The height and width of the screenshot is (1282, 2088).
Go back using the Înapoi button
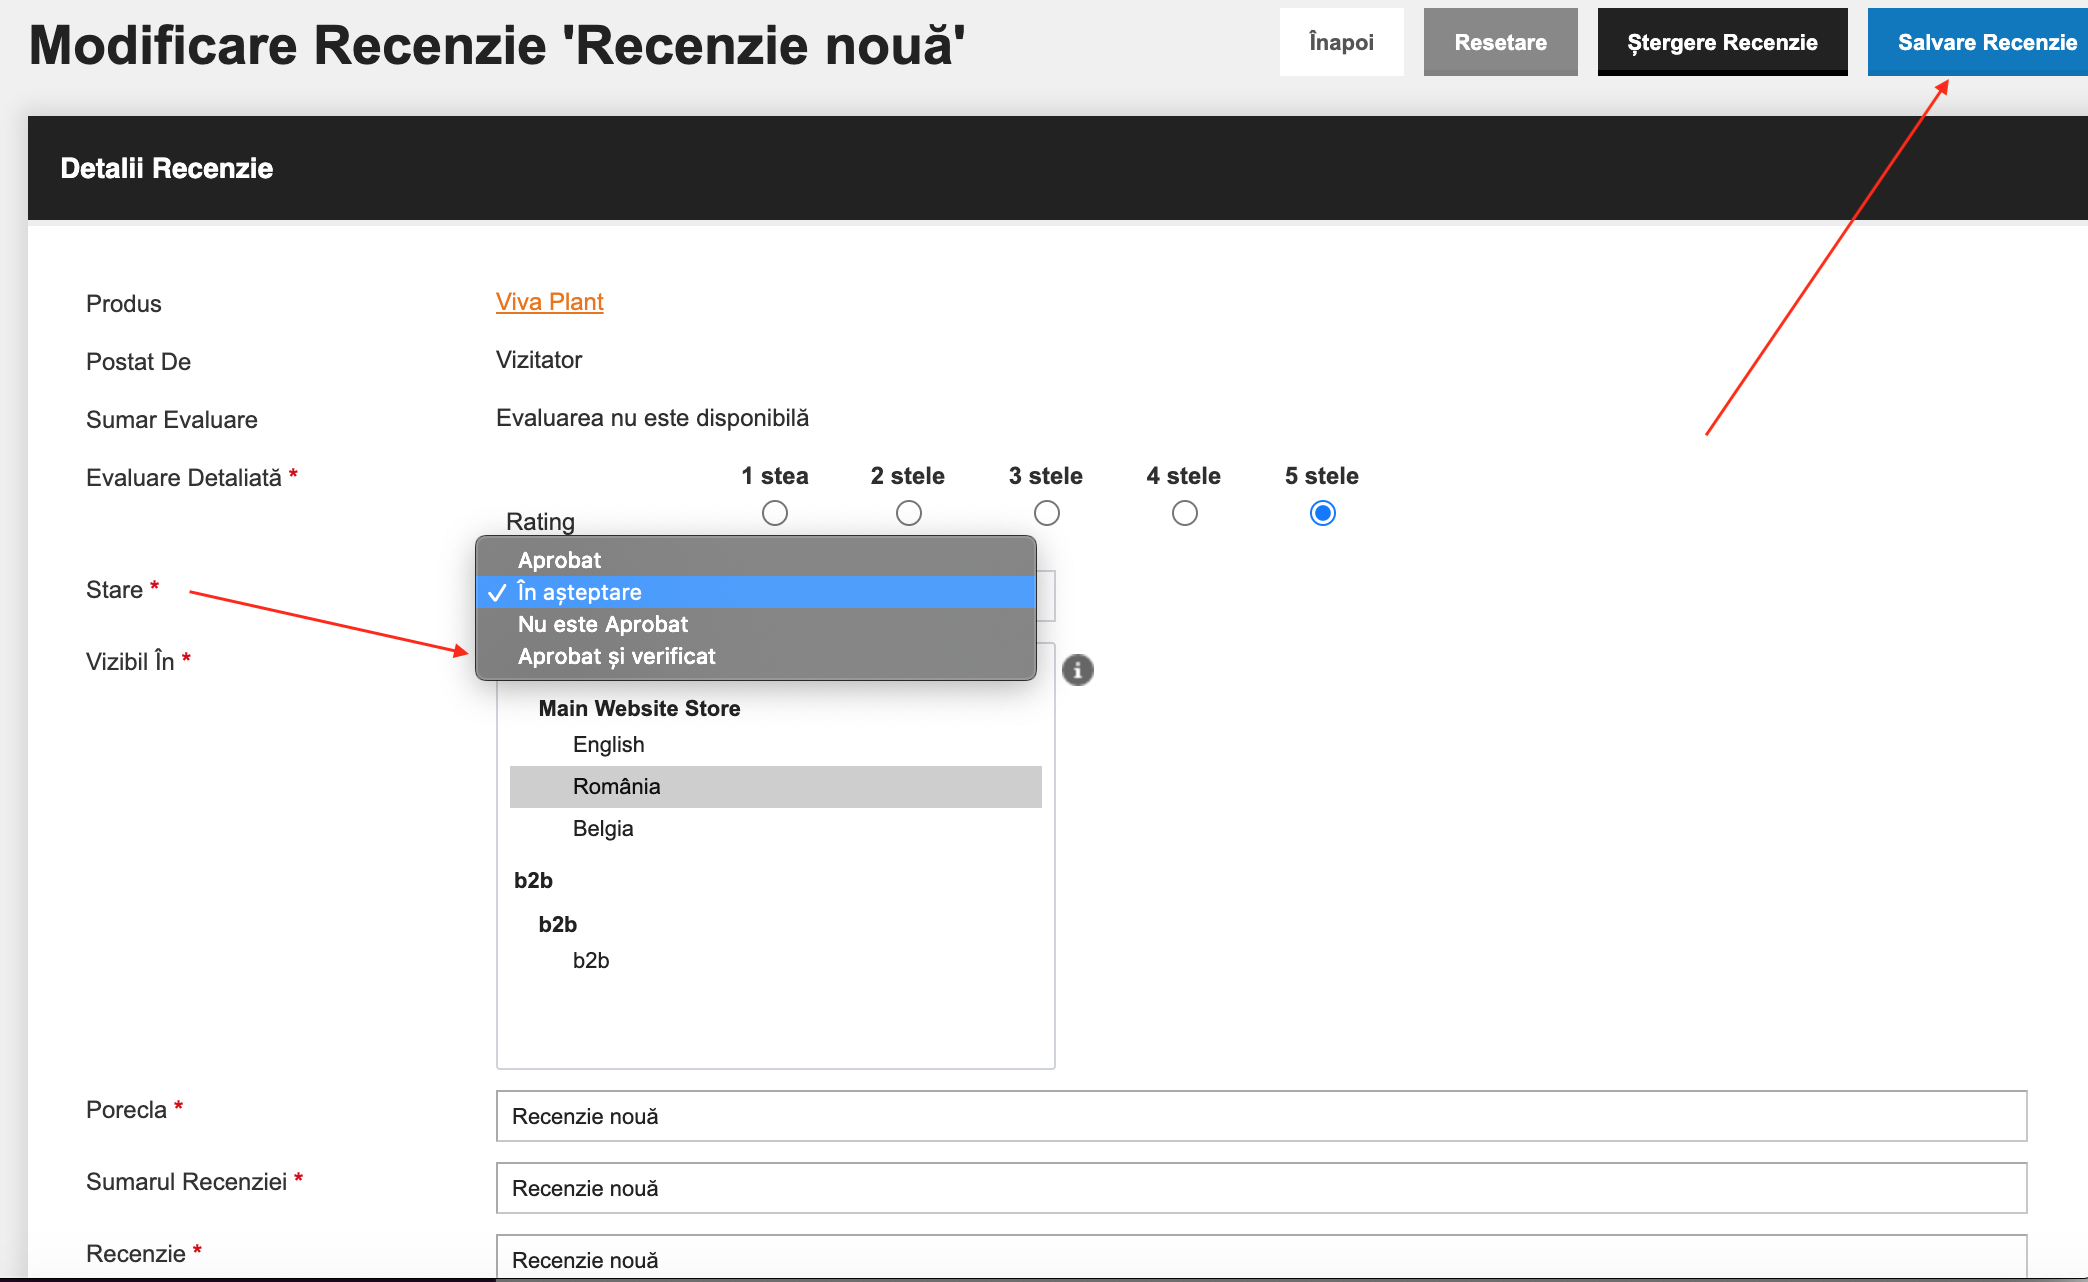1341,42
